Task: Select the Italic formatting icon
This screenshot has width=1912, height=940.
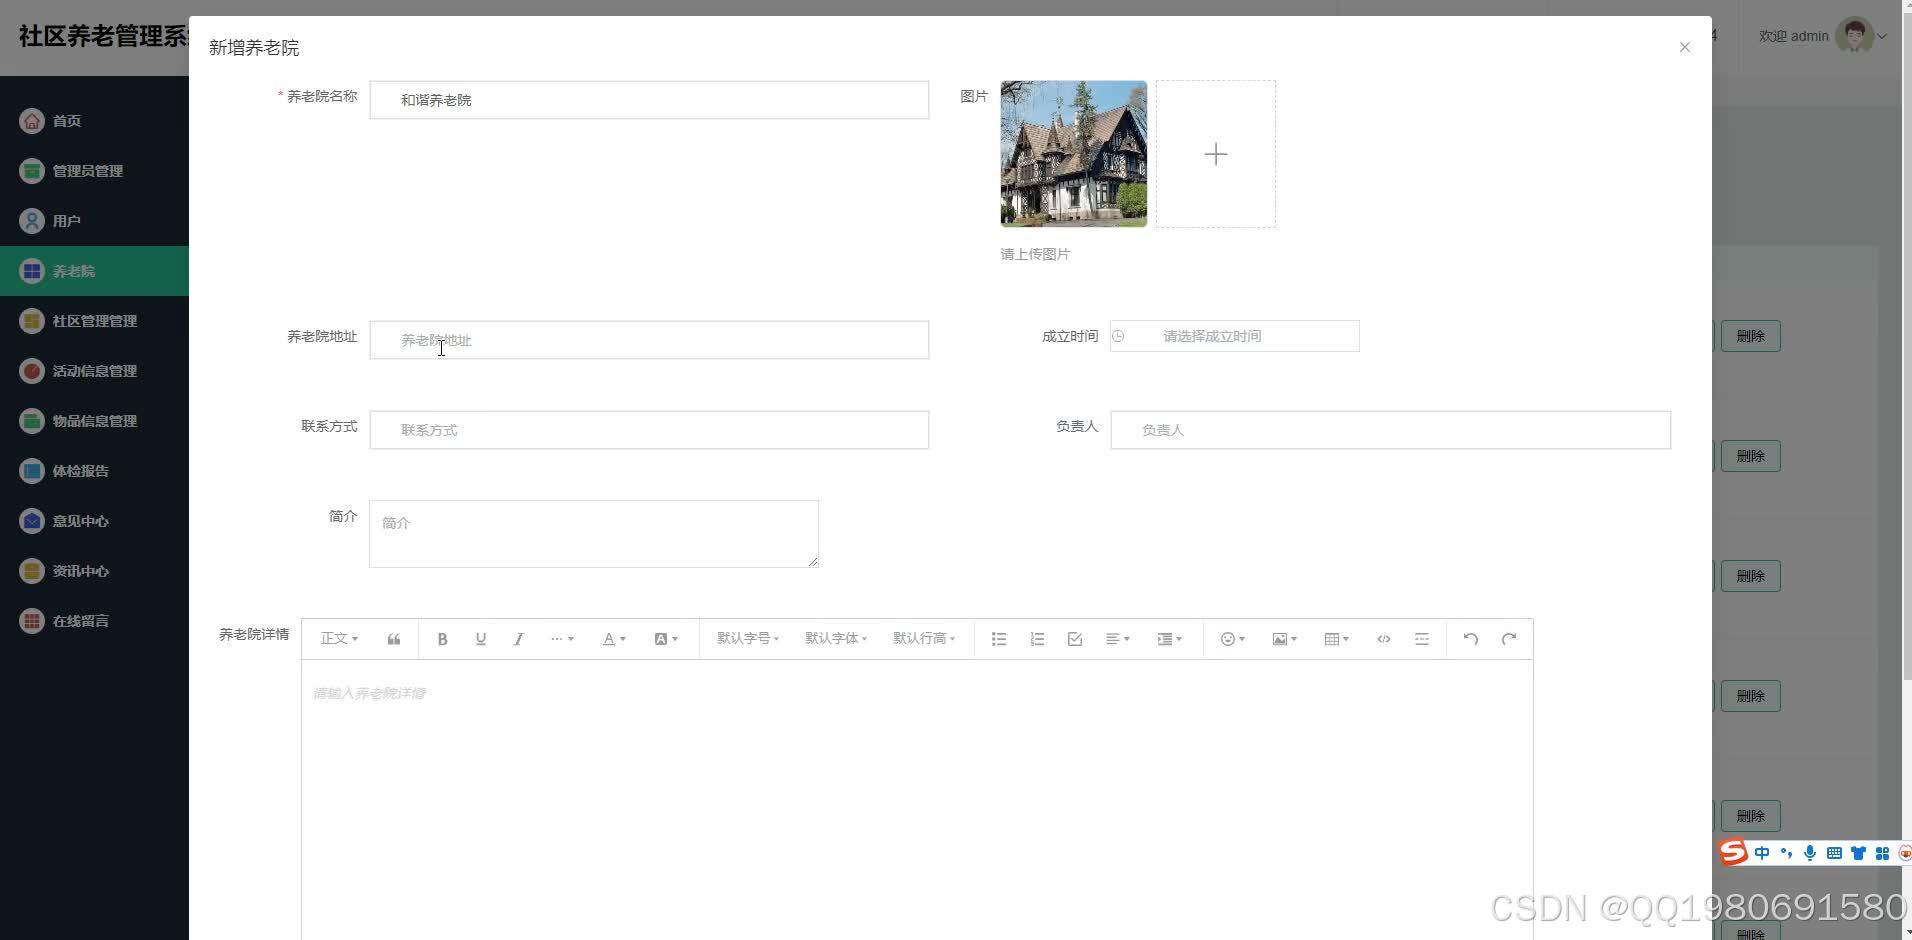Action: (x=518, y=638)
